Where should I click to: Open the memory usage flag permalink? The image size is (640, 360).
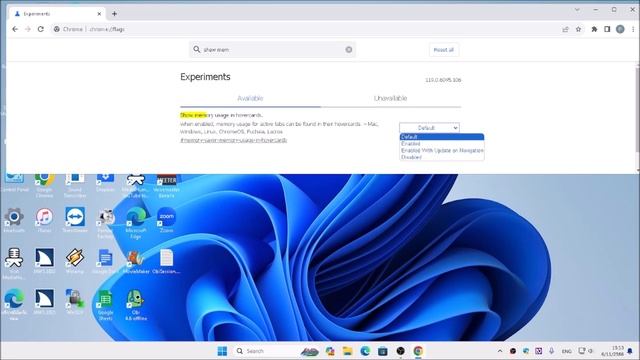pos(233,140)
